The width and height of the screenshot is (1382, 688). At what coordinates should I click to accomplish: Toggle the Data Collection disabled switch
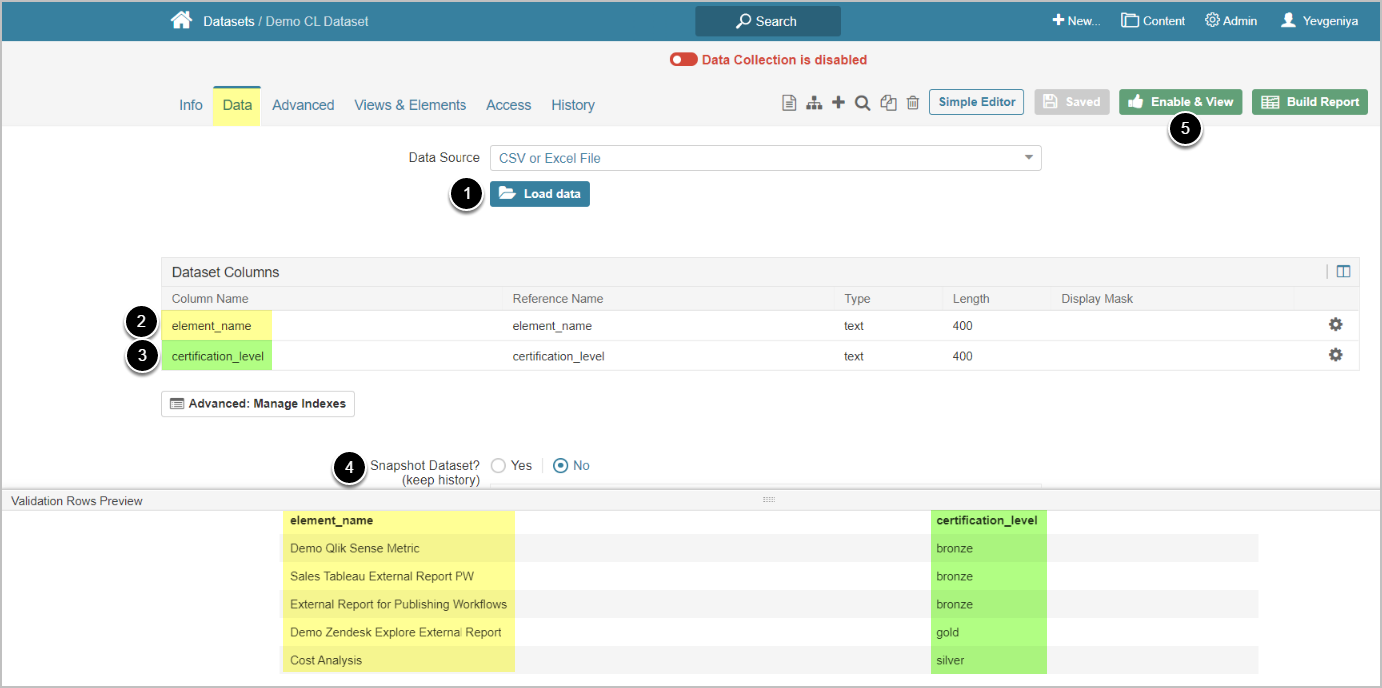click(684, 60)
